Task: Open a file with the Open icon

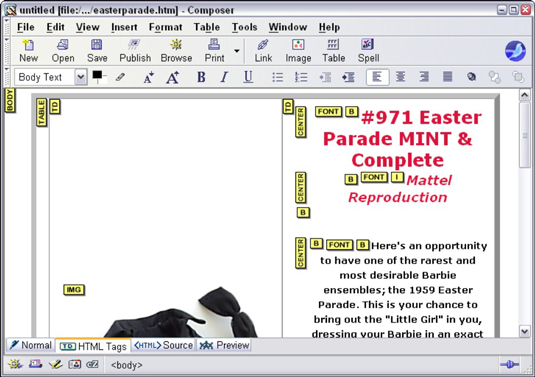Action: click(x=63, y=50)
